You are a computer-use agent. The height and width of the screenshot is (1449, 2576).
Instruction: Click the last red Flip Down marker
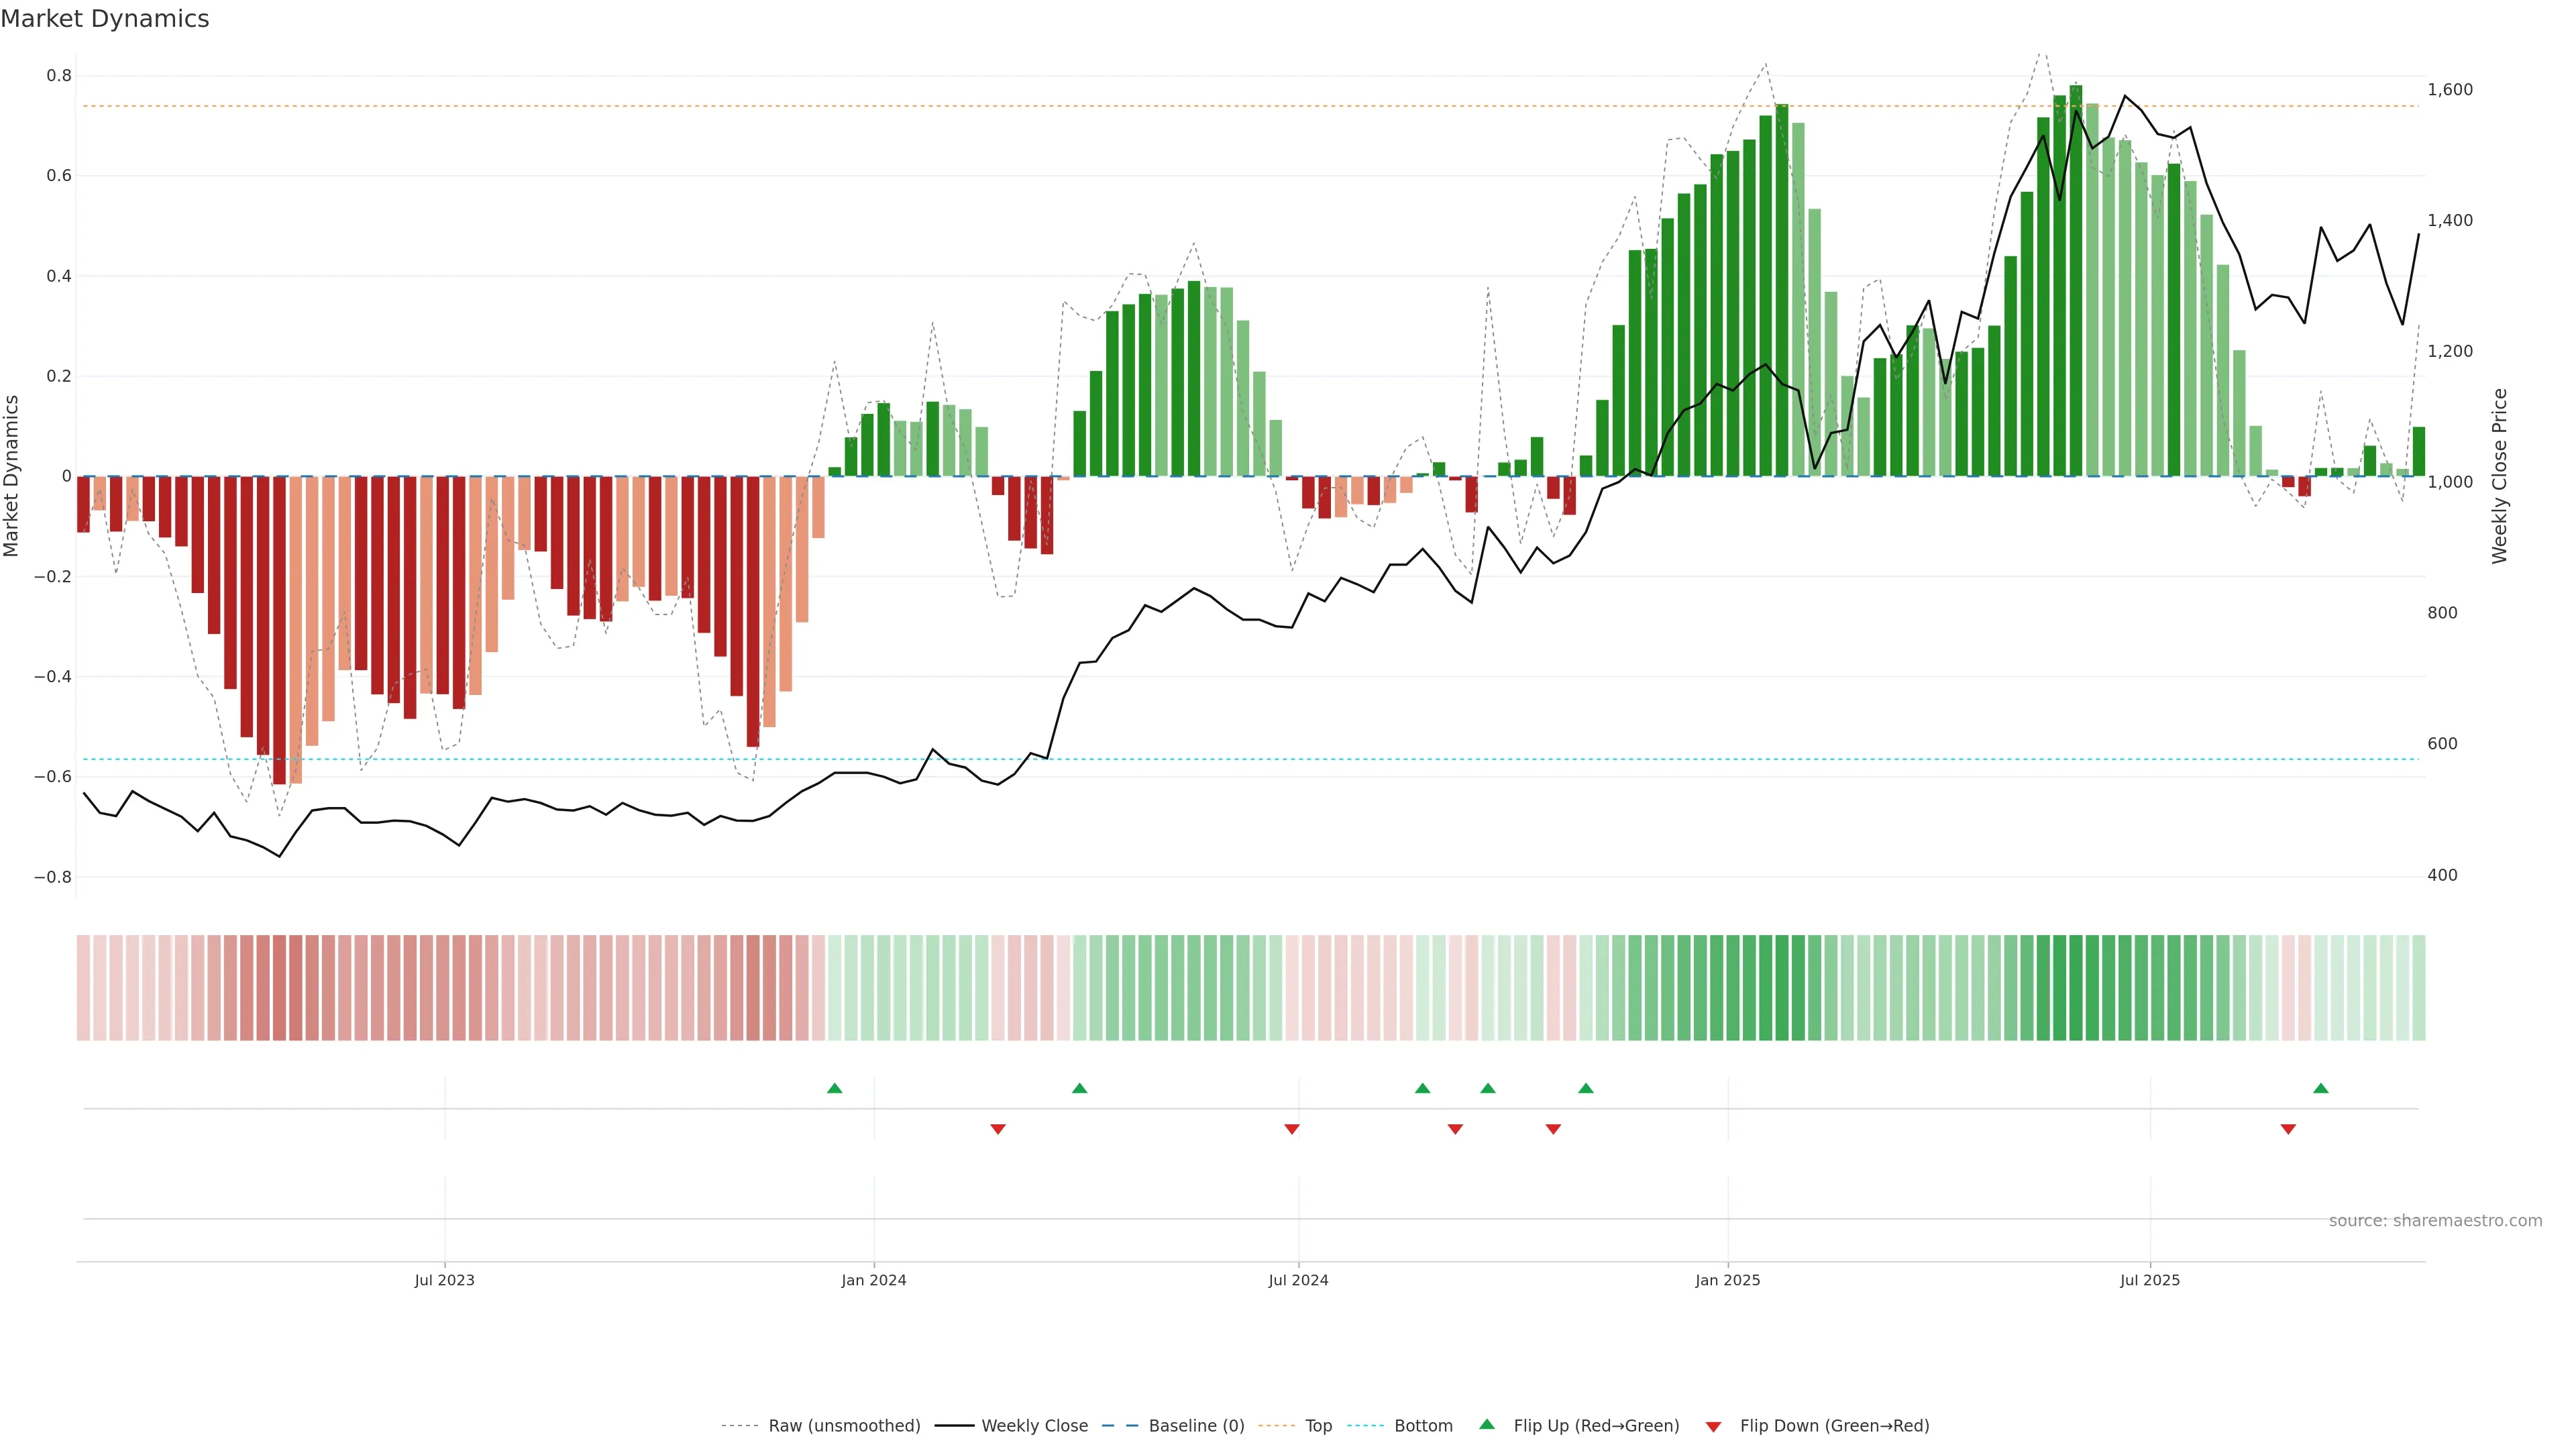click(x=2288, y=1129)
